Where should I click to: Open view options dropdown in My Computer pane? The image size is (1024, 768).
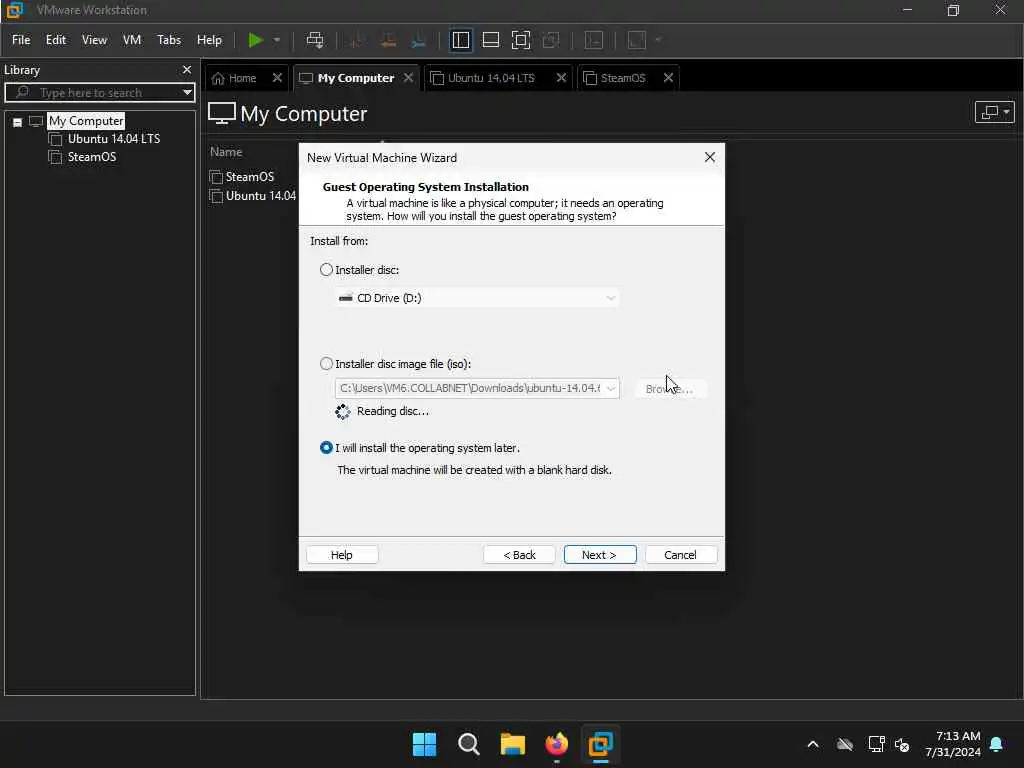[994, 112]
